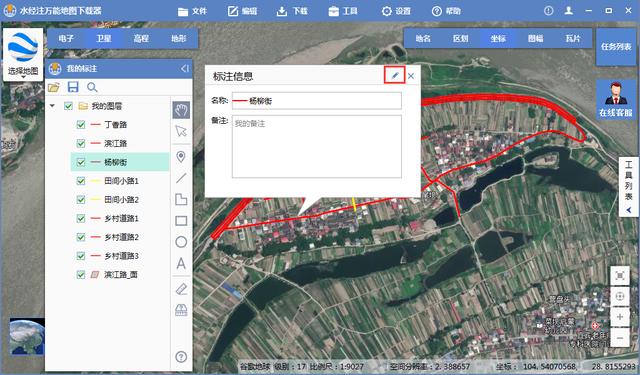This screenshot has height=375, width=640.
Task: Toggle the 滨江路 layer checkbox
Action: tap(81, 143)
